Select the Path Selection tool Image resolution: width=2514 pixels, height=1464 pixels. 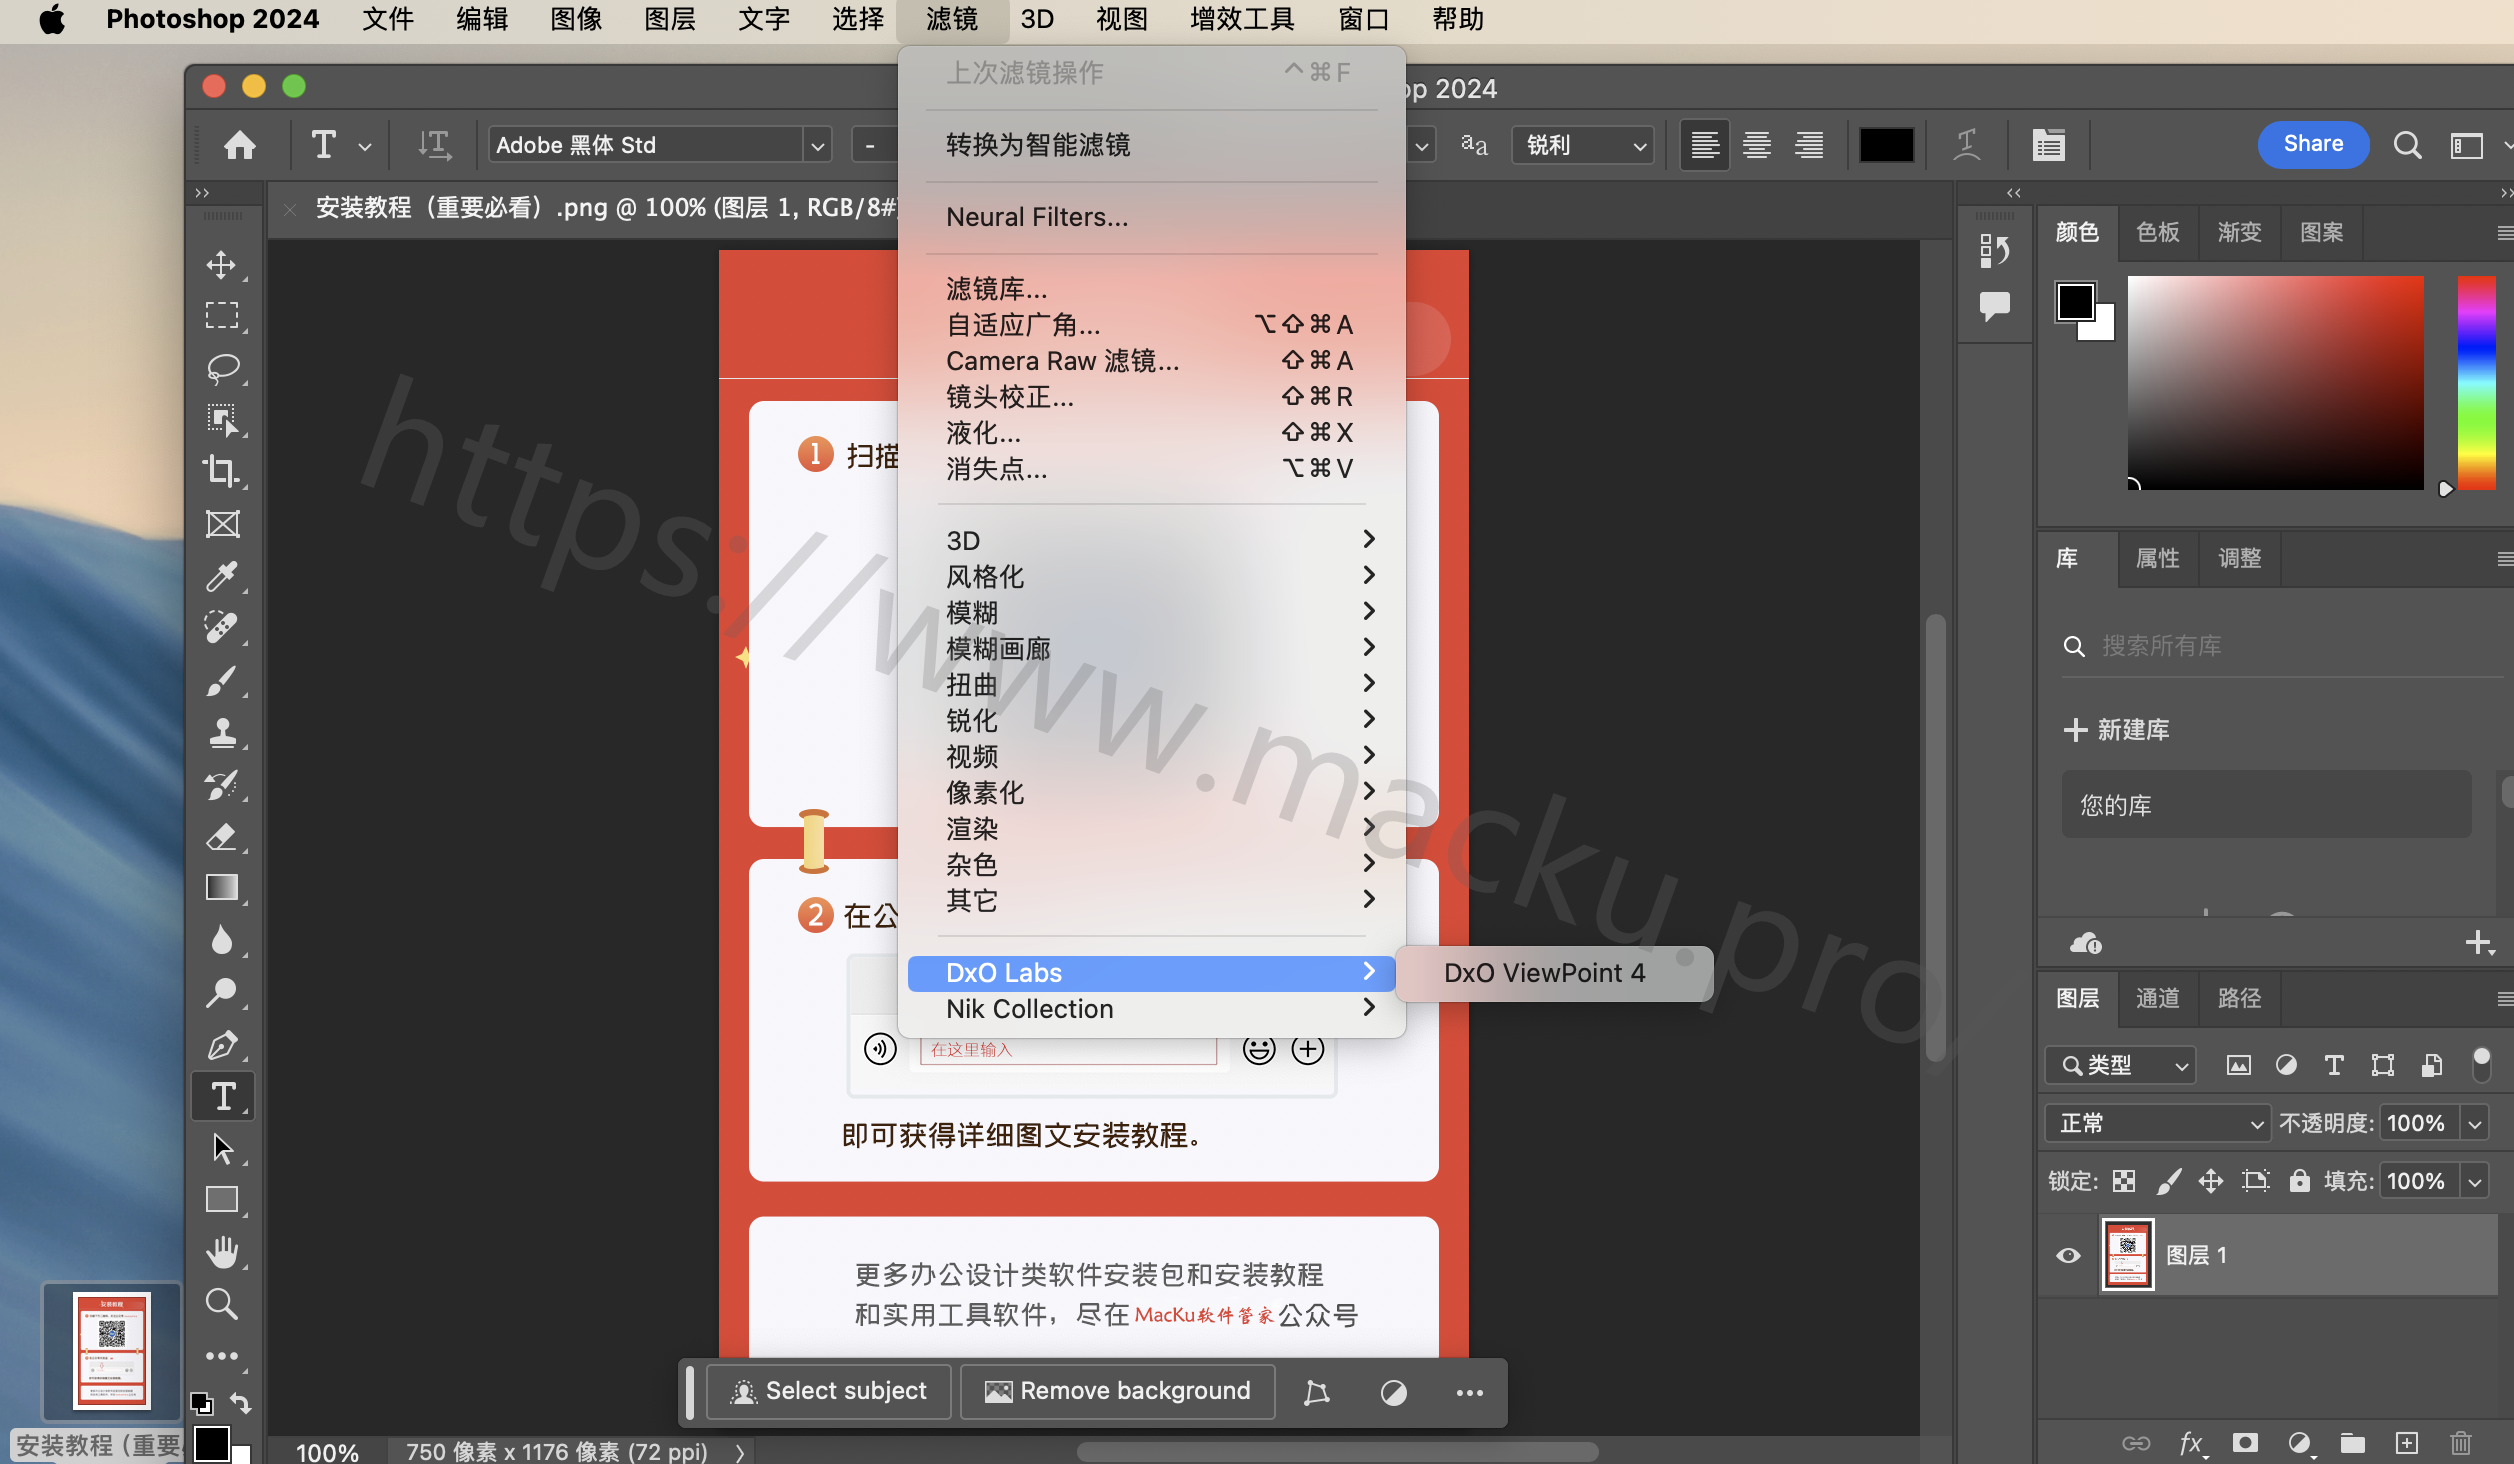coord(222,1148)
